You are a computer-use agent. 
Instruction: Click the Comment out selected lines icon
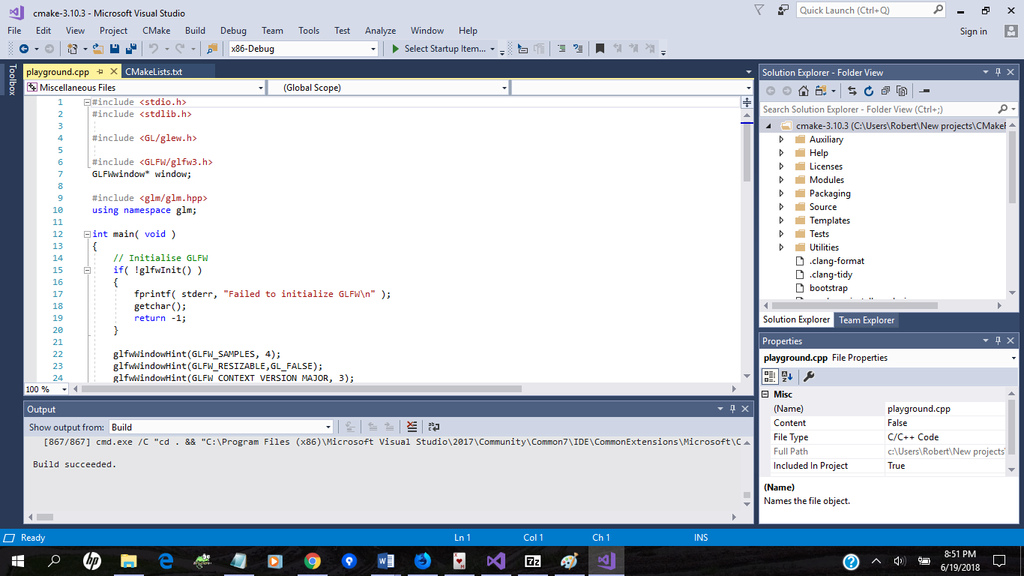click(x=561, y=49)
